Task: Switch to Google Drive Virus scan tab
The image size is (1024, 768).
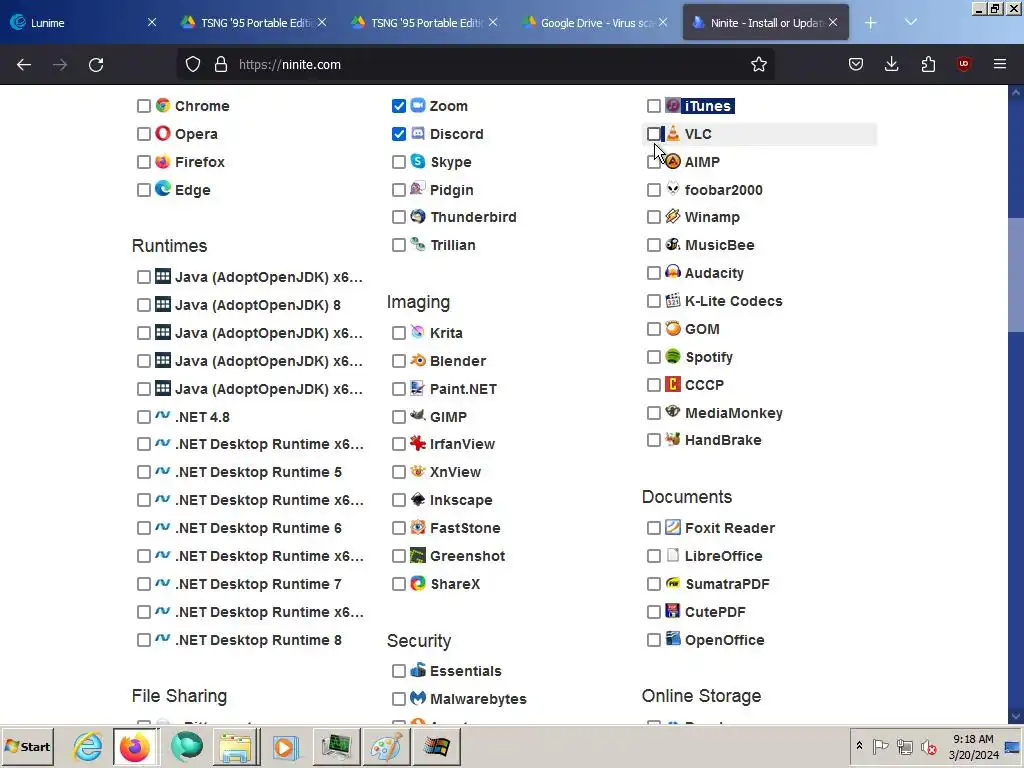Action: (594, 22)
